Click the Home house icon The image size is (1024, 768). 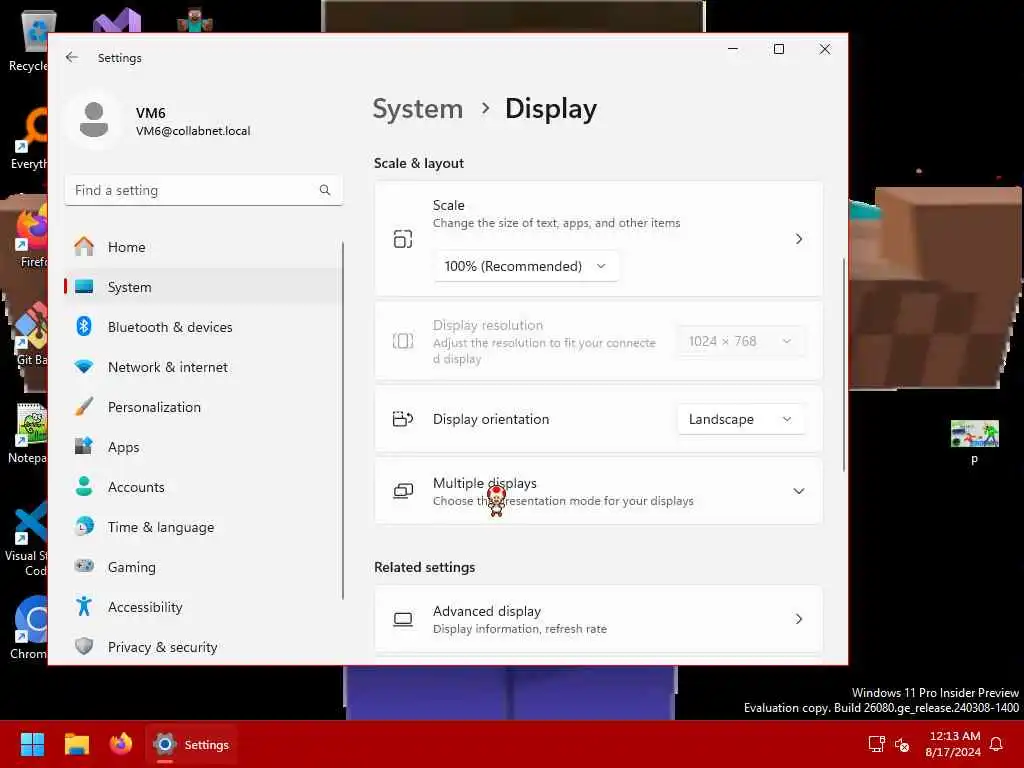pyautogui.click(x=84, y=246)
